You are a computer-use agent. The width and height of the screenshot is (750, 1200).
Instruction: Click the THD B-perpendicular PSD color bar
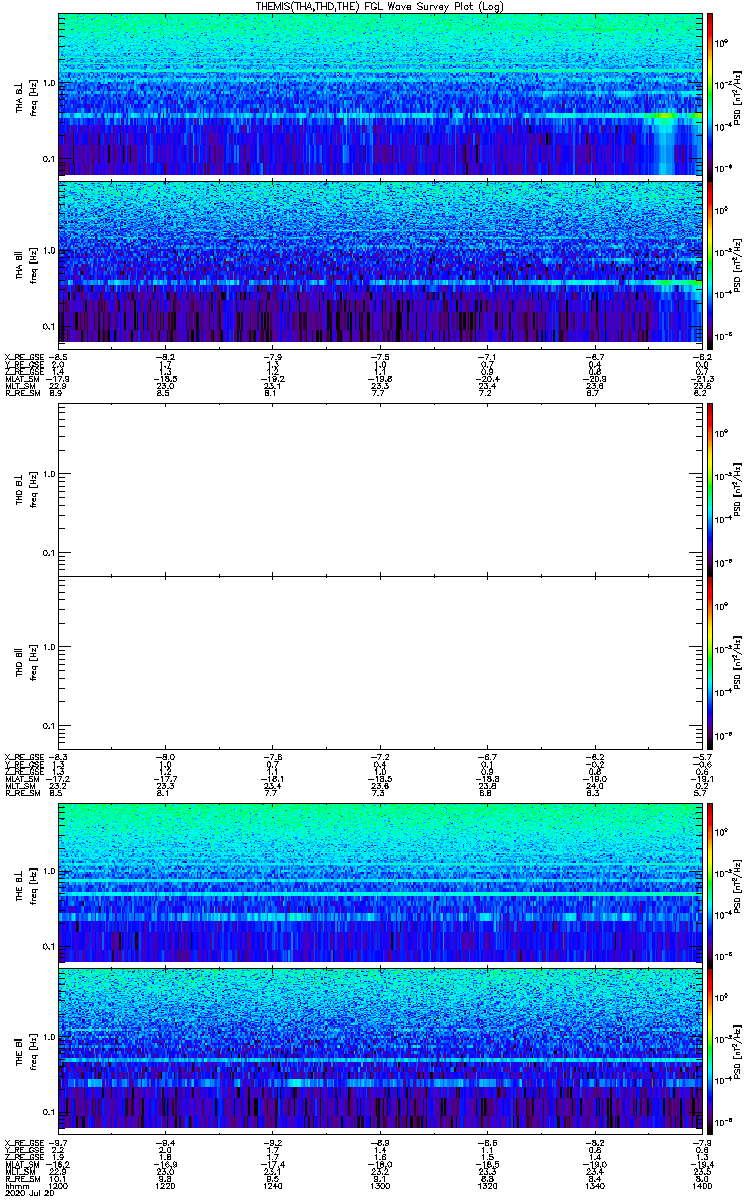[x=710, y=489]
